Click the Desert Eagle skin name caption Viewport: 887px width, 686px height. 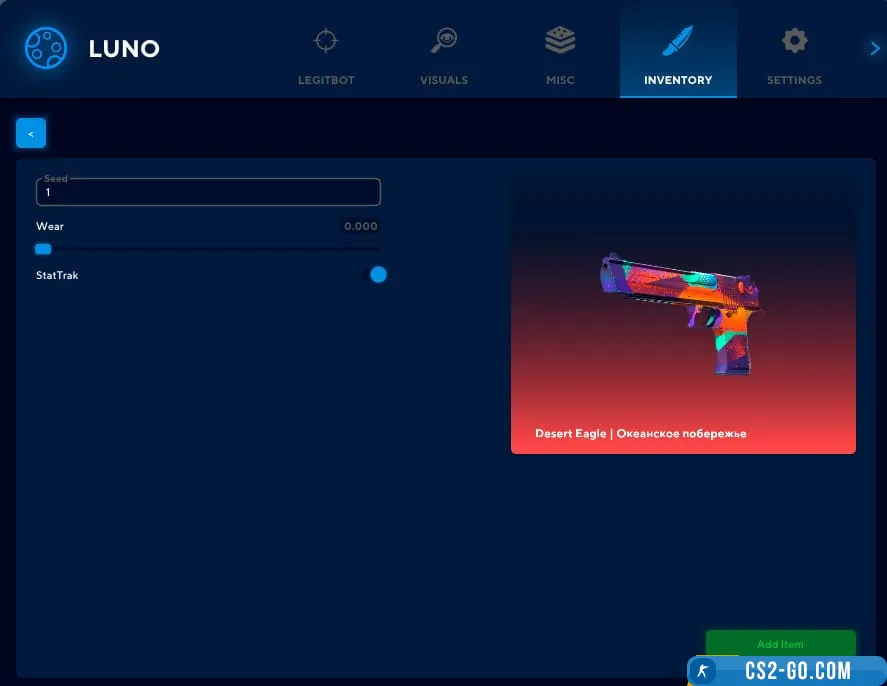tap(640, 434)
